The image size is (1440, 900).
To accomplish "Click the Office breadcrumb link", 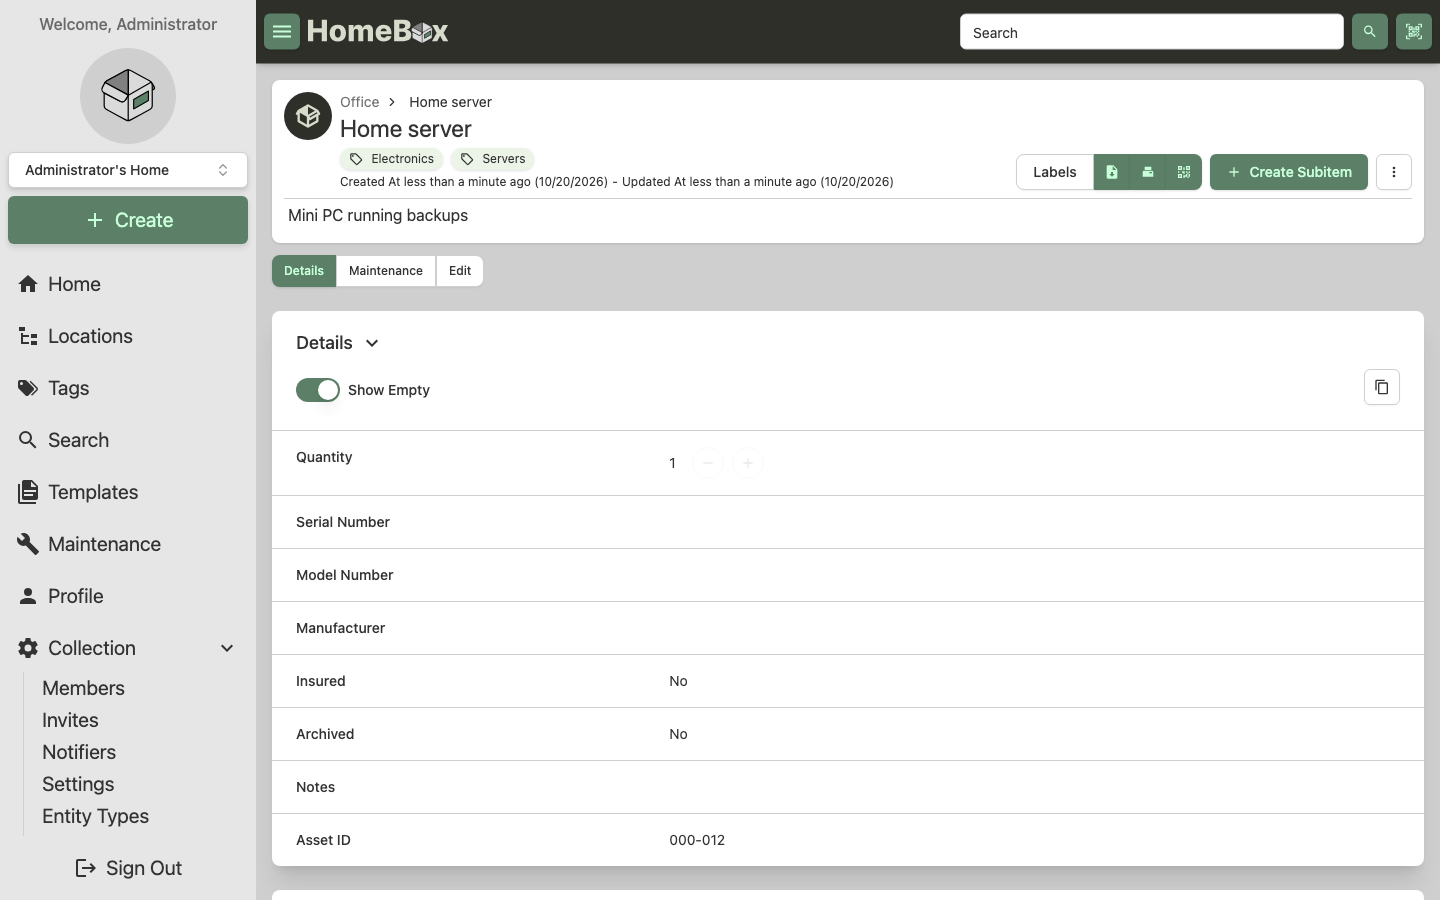I will coord(360,102).
